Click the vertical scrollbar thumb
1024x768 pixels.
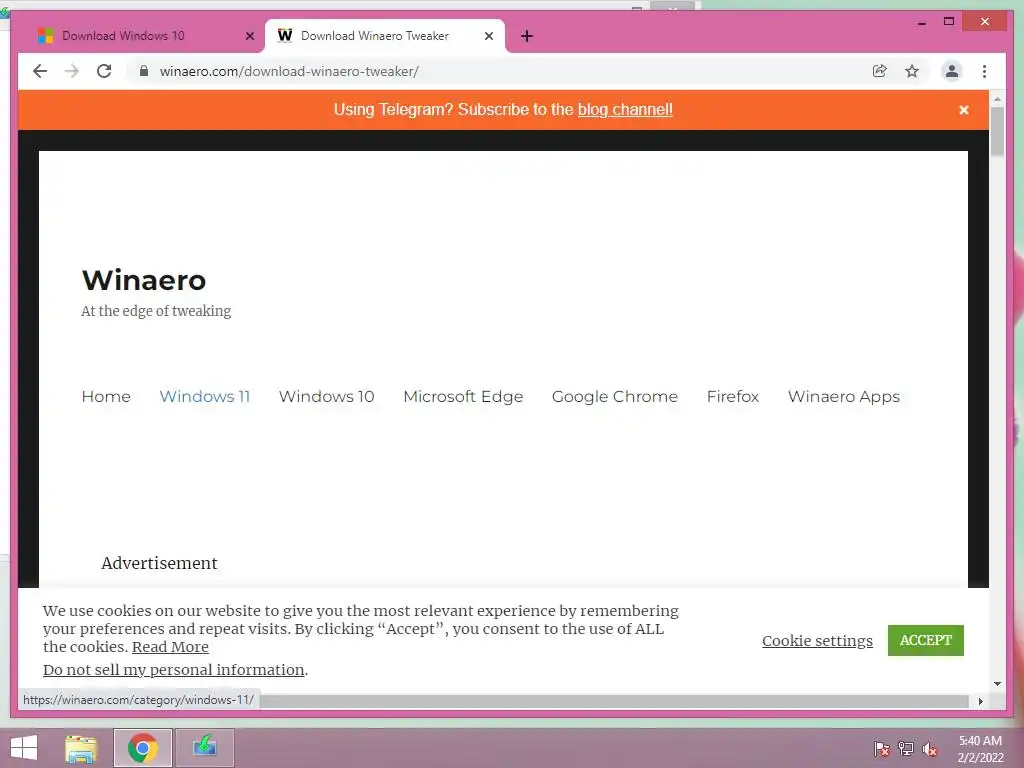[997, 132]
